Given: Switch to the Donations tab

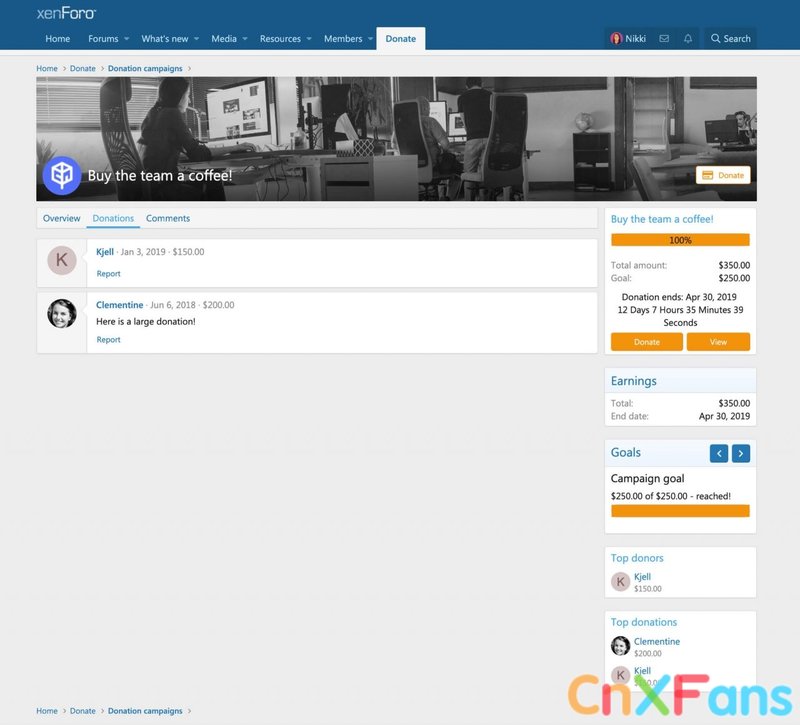Looking at the screenshot, I should click(113, 218).
